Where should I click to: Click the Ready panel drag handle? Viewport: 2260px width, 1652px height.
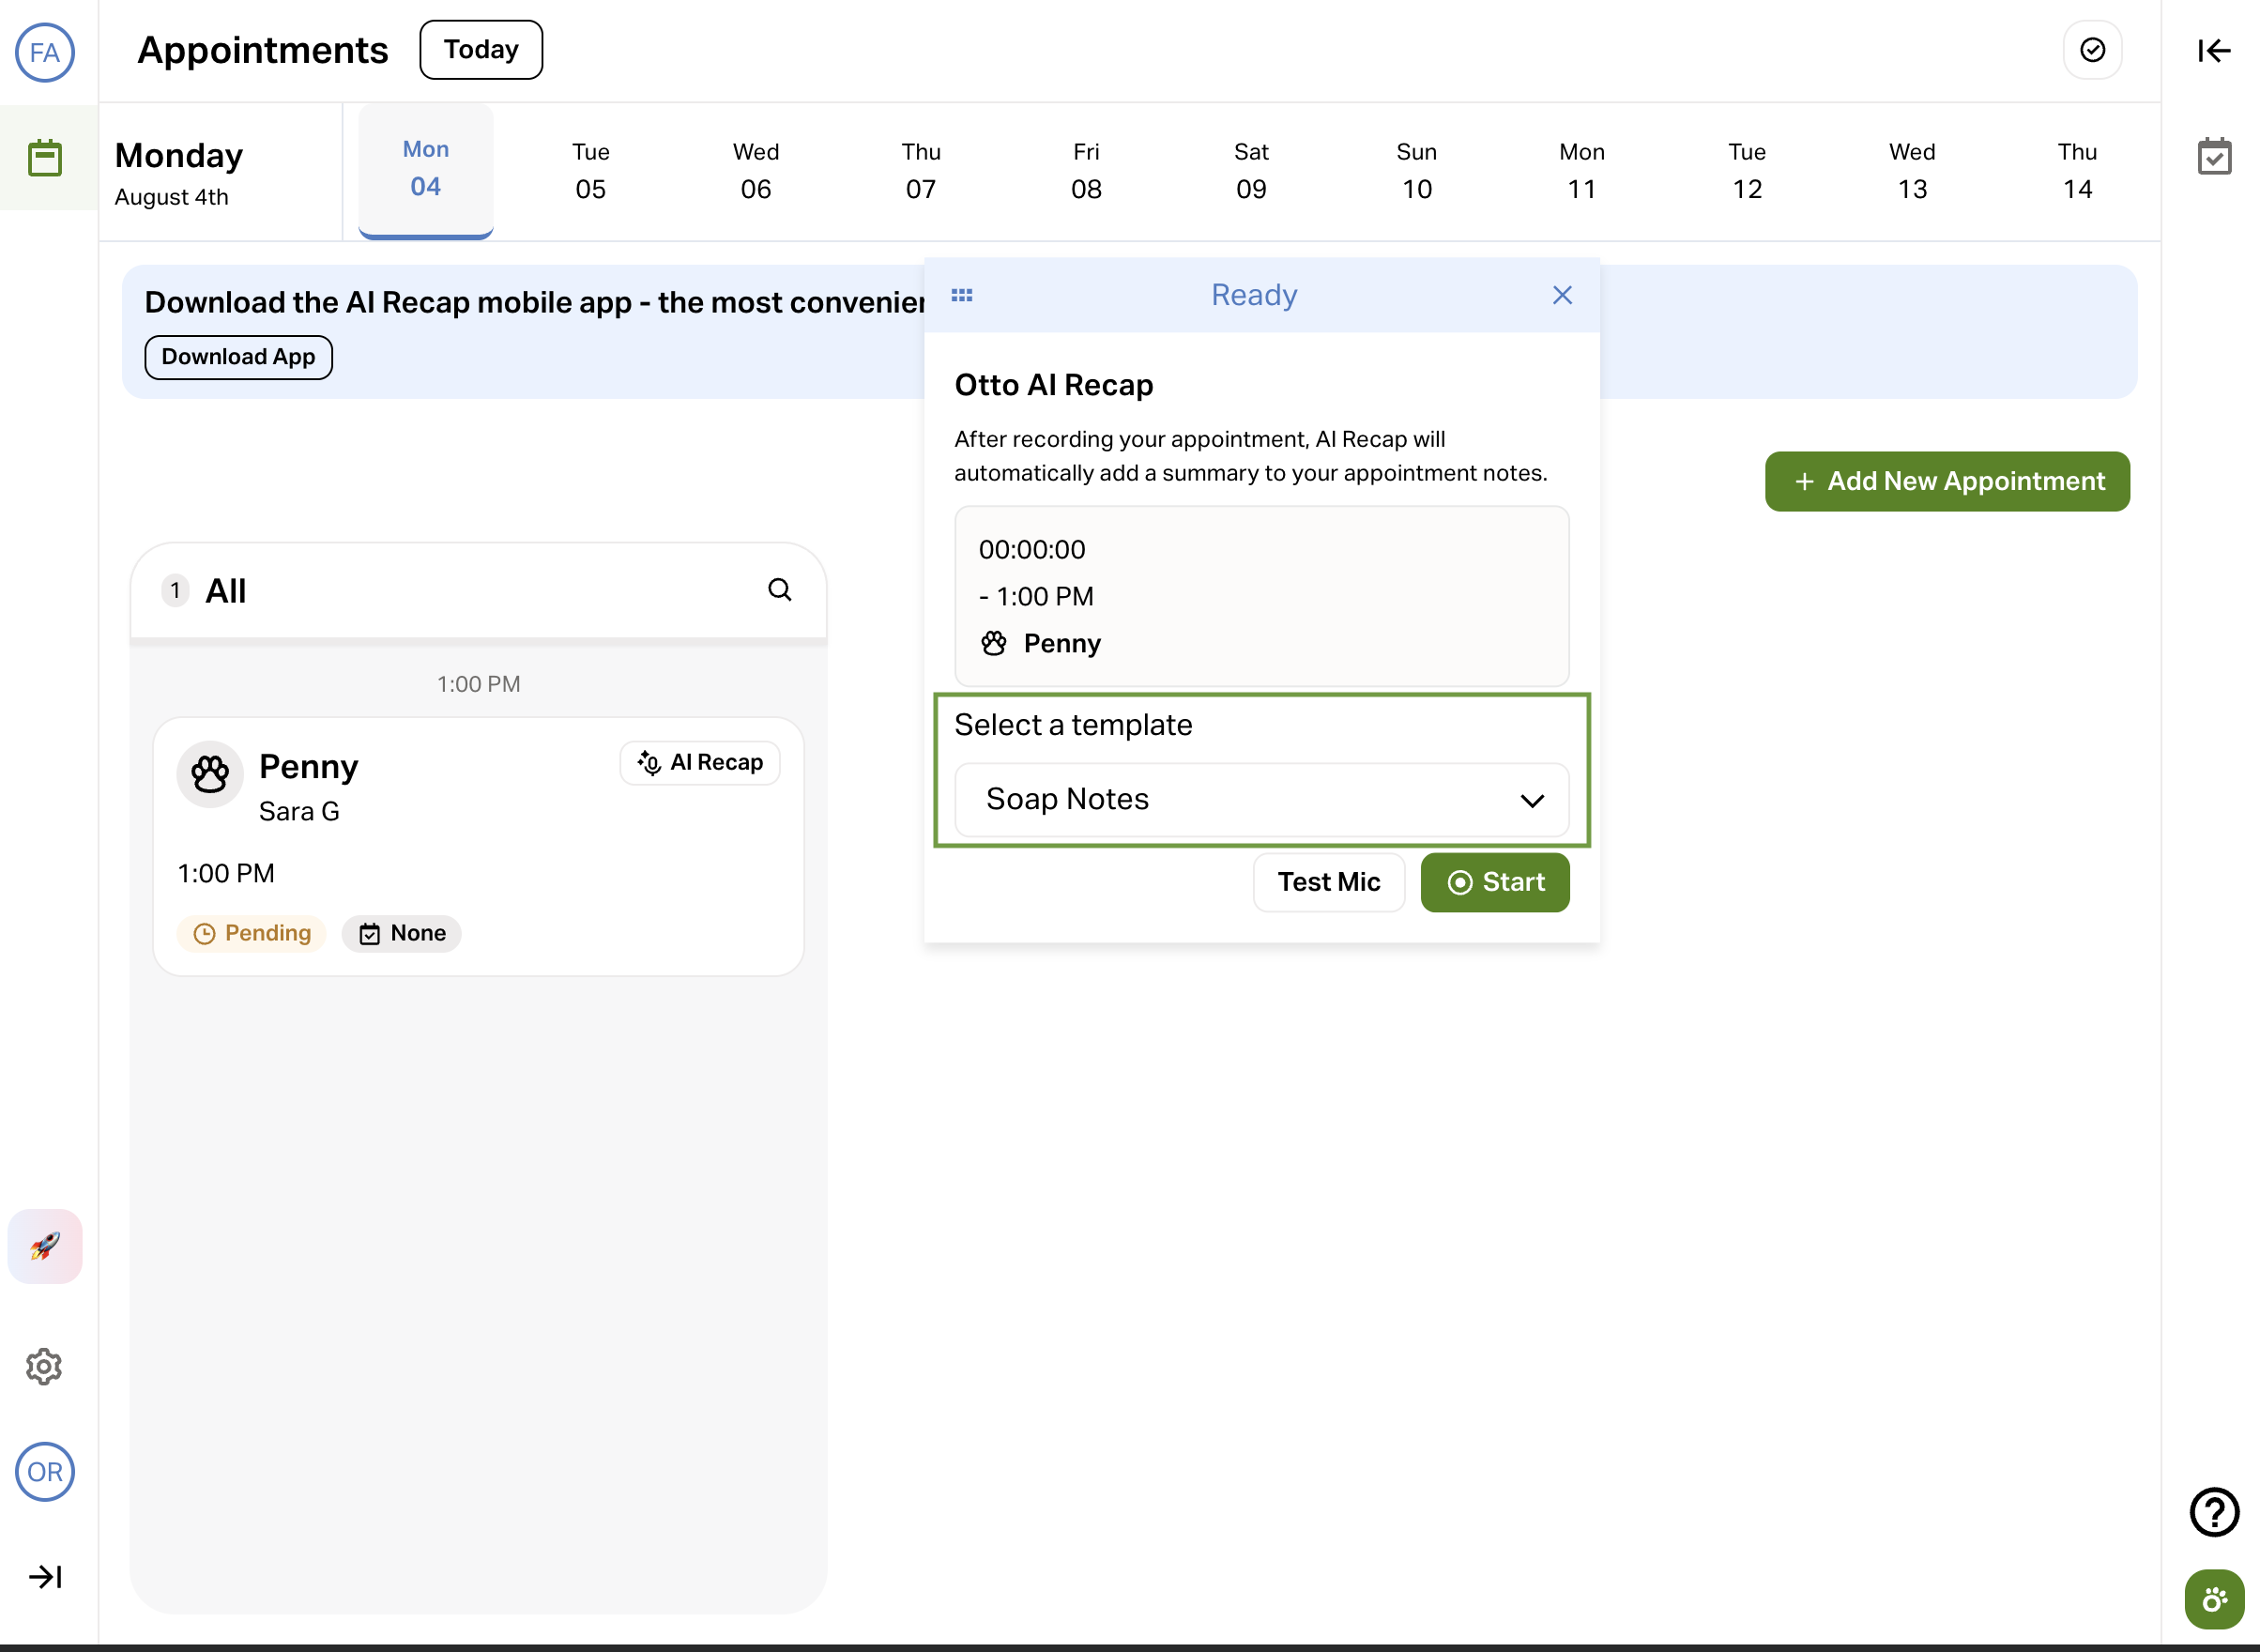point(962,295)
